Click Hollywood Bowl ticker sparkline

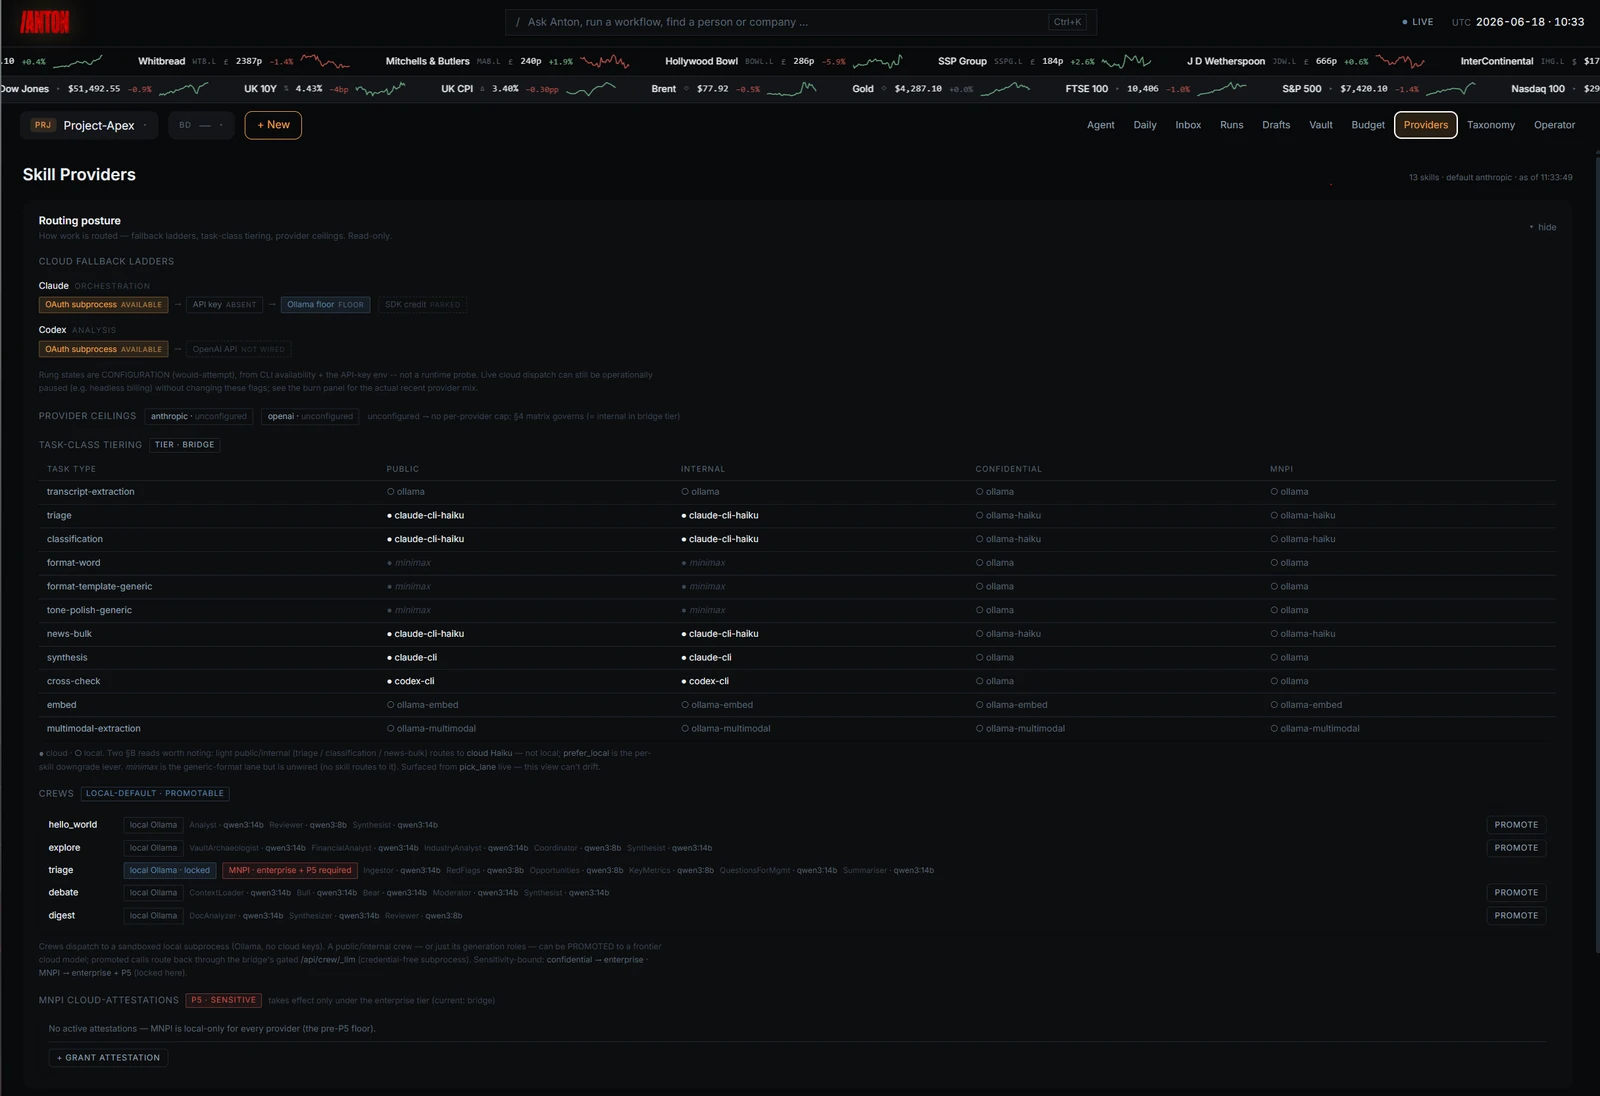(878, 61)
